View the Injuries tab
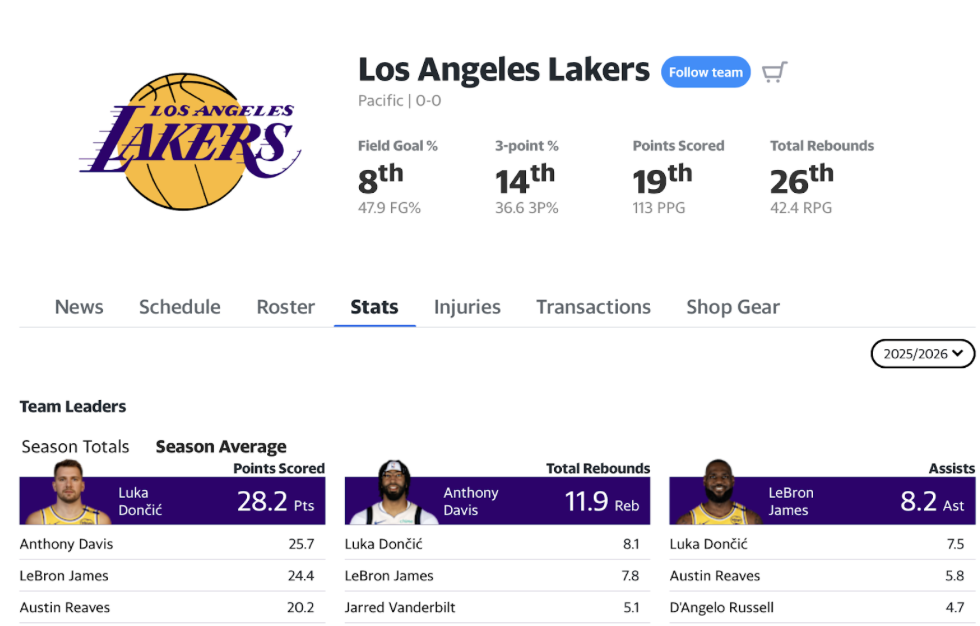Viewport: 980px width, 626px height. [x=467, y=307]
